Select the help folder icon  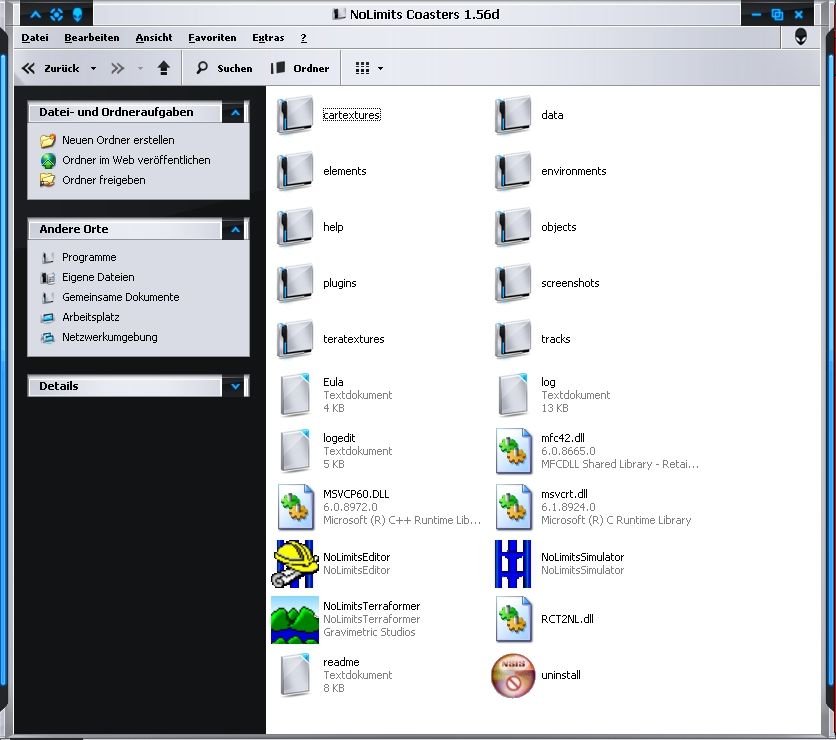295,227
